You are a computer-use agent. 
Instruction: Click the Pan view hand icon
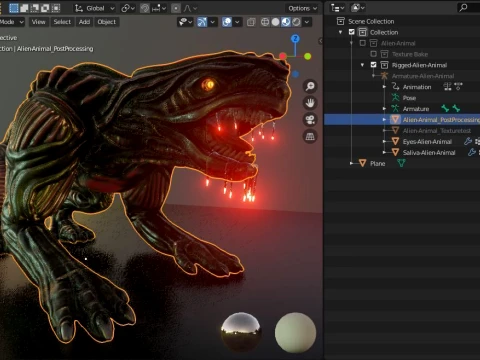click(x=310, y=103)
